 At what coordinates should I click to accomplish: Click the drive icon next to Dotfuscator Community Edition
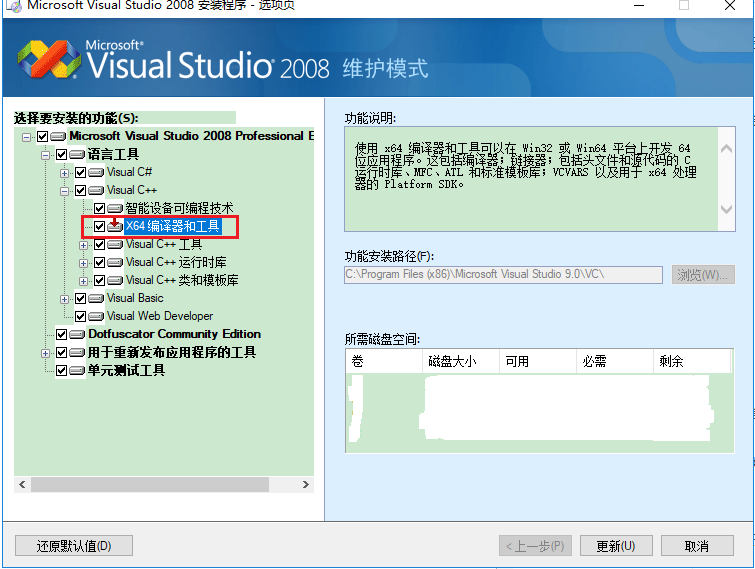coord(77,334)
